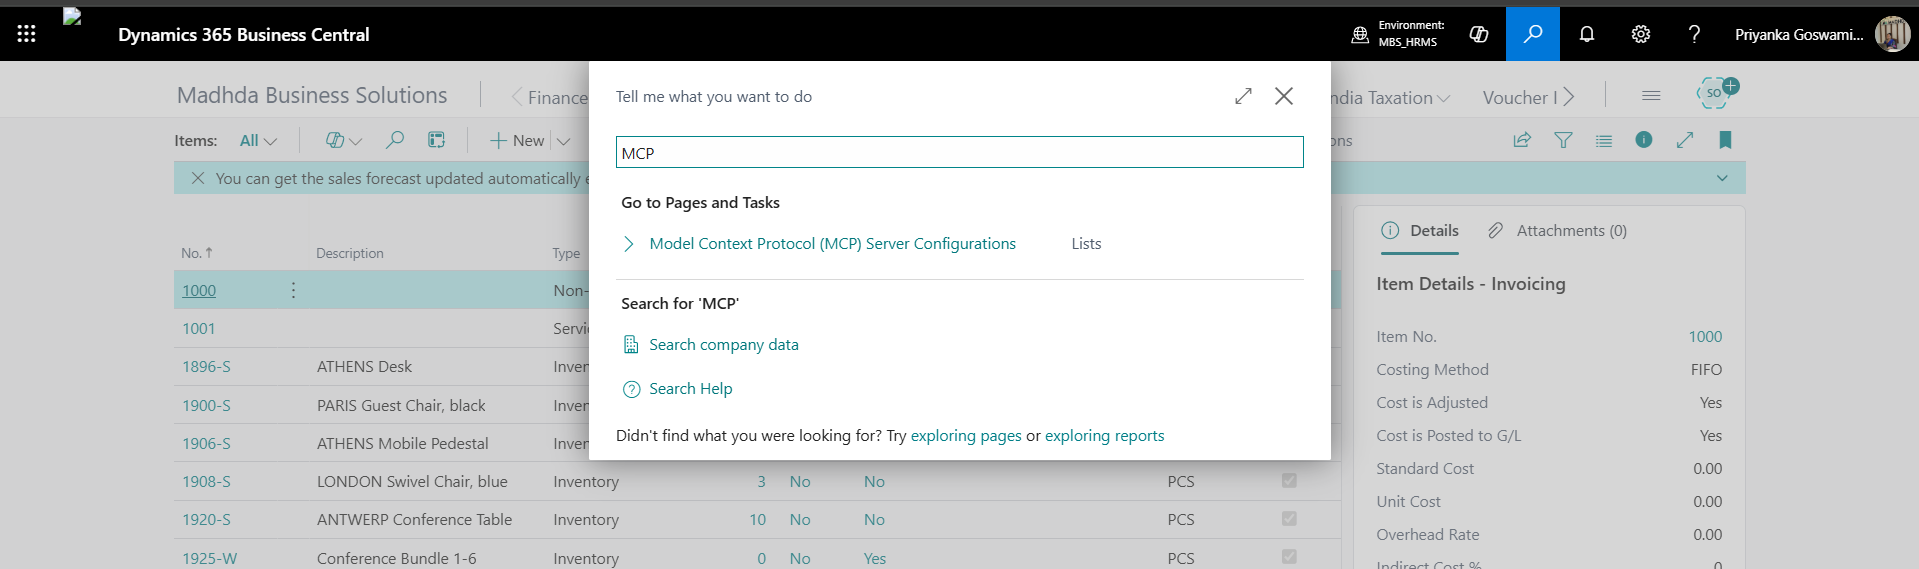
Task: Open the row options menu for item 1000
Action: (x=293, y=290)
